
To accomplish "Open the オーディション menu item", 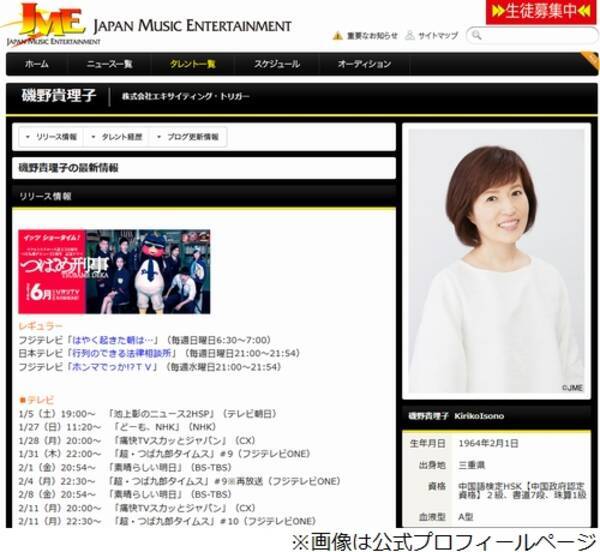I will (x=364, y=64).
